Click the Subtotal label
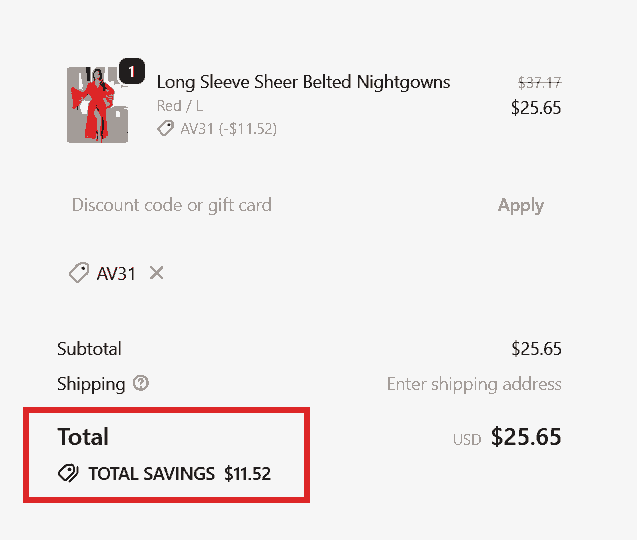This screenshot has width=637, height=540. pos(90,349)
